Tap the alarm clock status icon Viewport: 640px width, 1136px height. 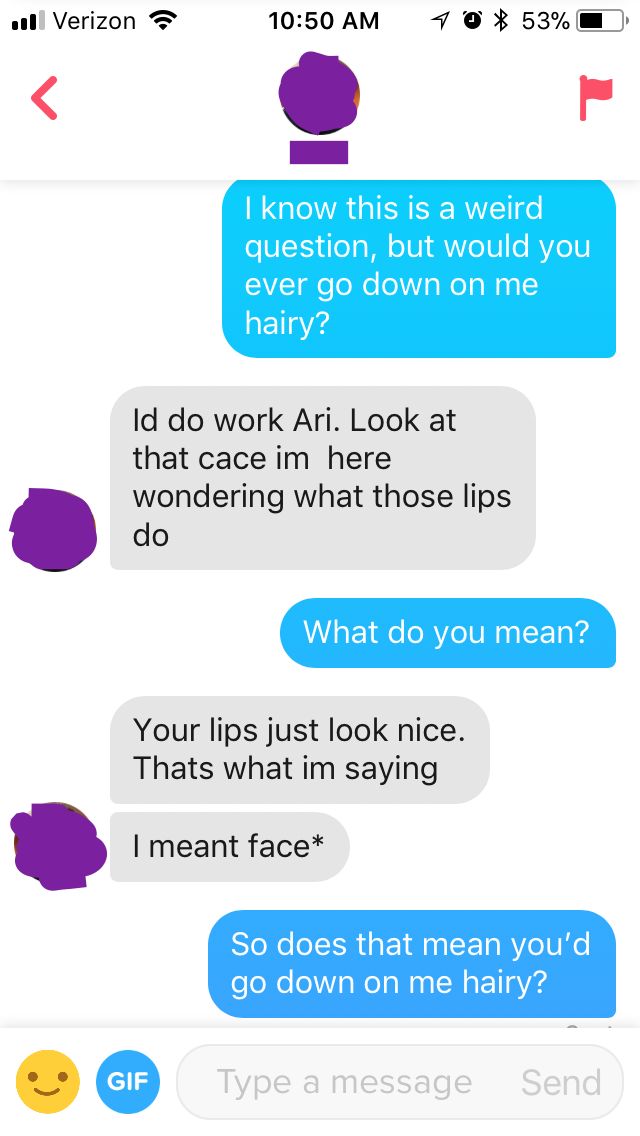click(x=472, y=21)
